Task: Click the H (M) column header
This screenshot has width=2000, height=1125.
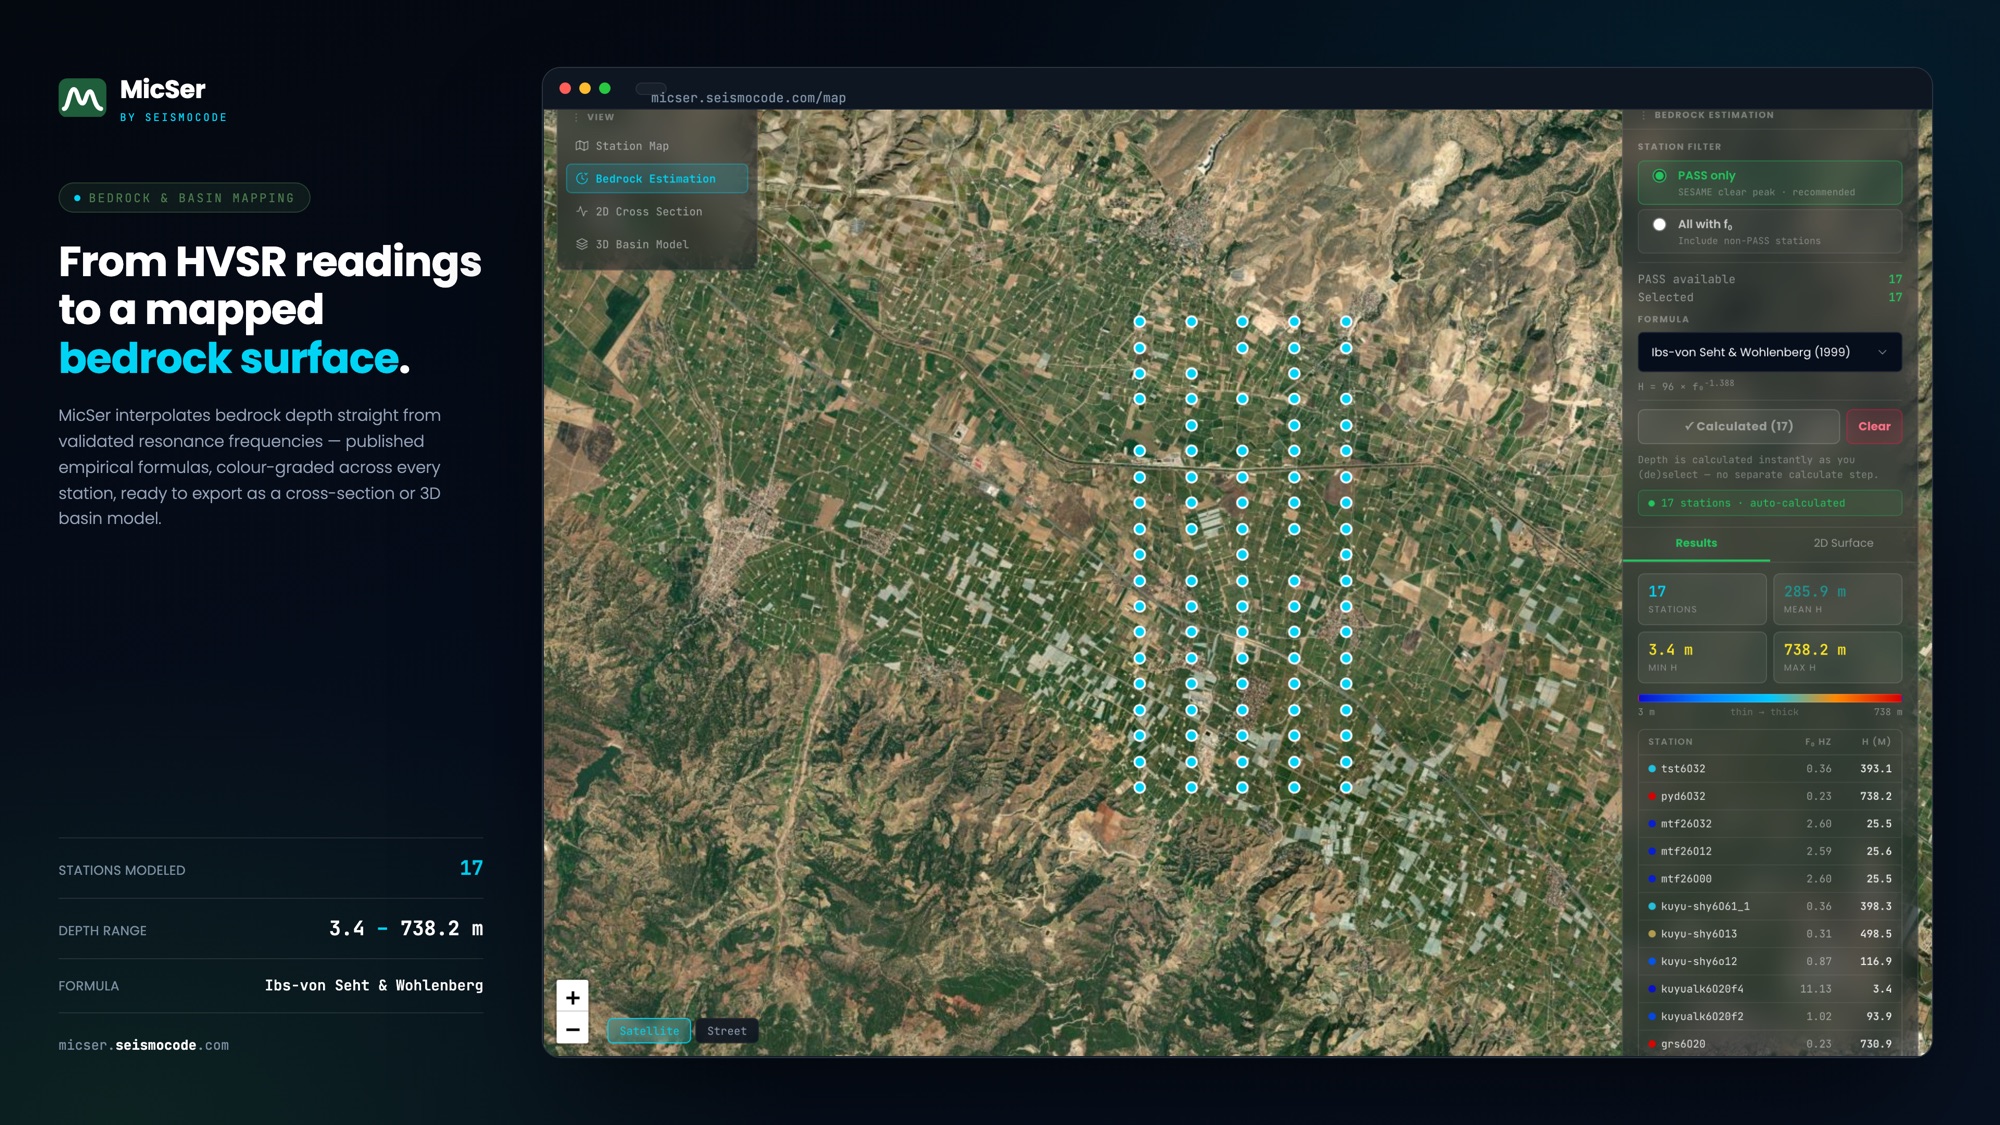Action: click(1876, 742)
